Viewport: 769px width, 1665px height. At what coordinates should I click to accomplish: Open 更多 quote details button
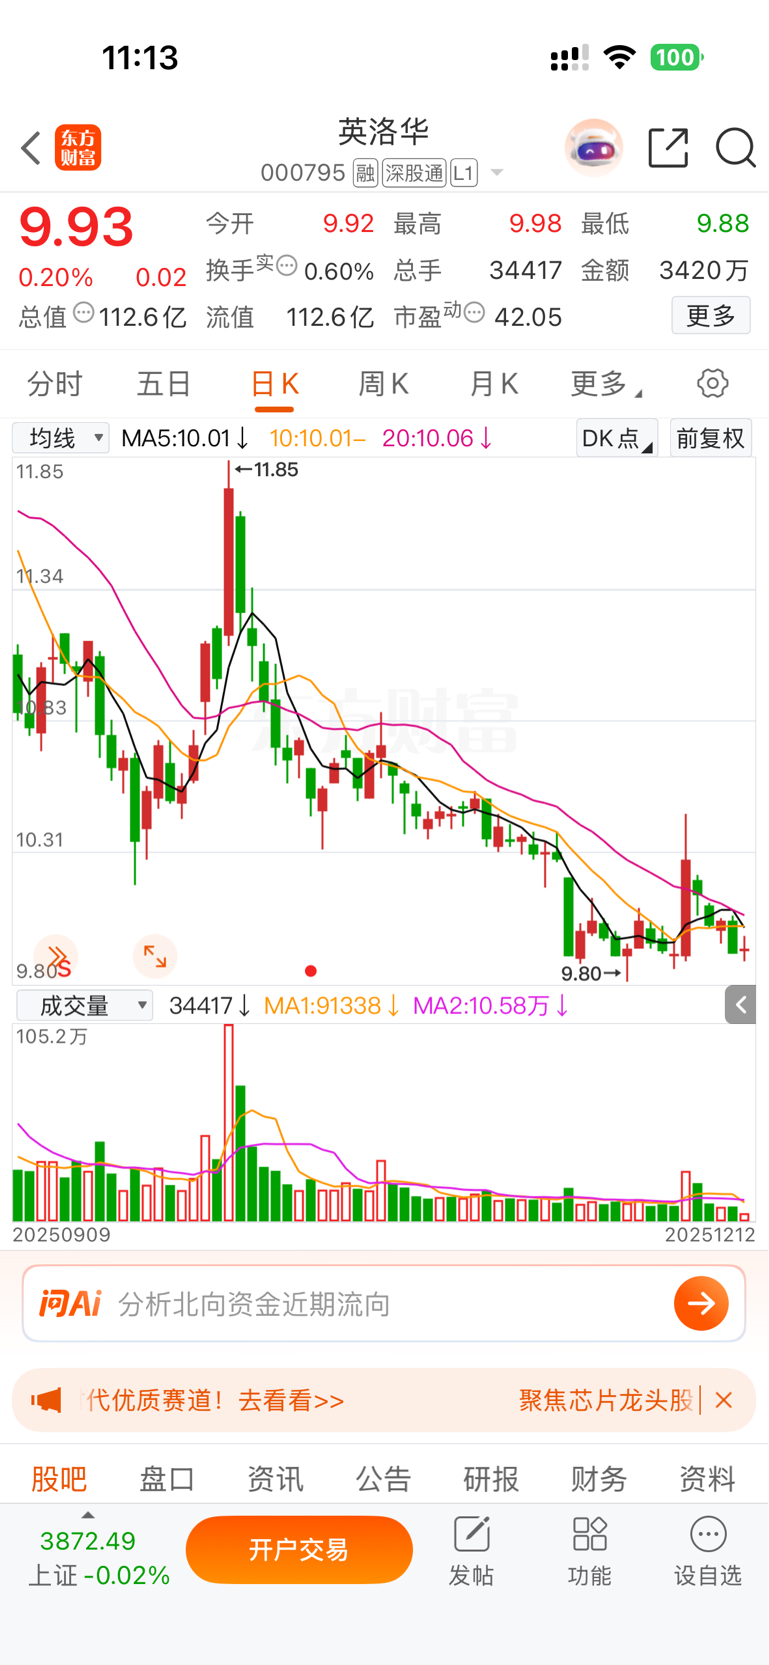click(711, 316)
